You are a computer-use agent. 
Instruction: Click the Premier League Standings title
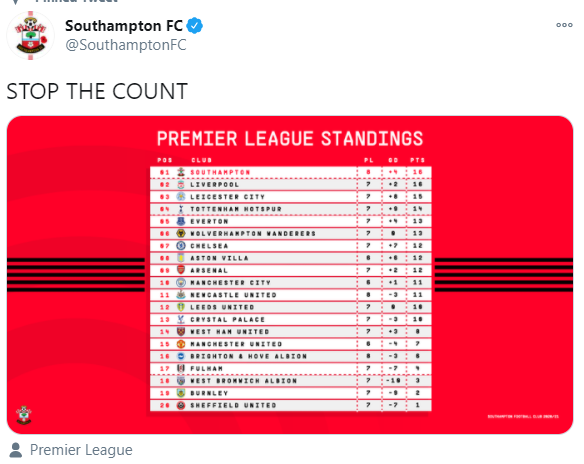[x=290, y=139]
